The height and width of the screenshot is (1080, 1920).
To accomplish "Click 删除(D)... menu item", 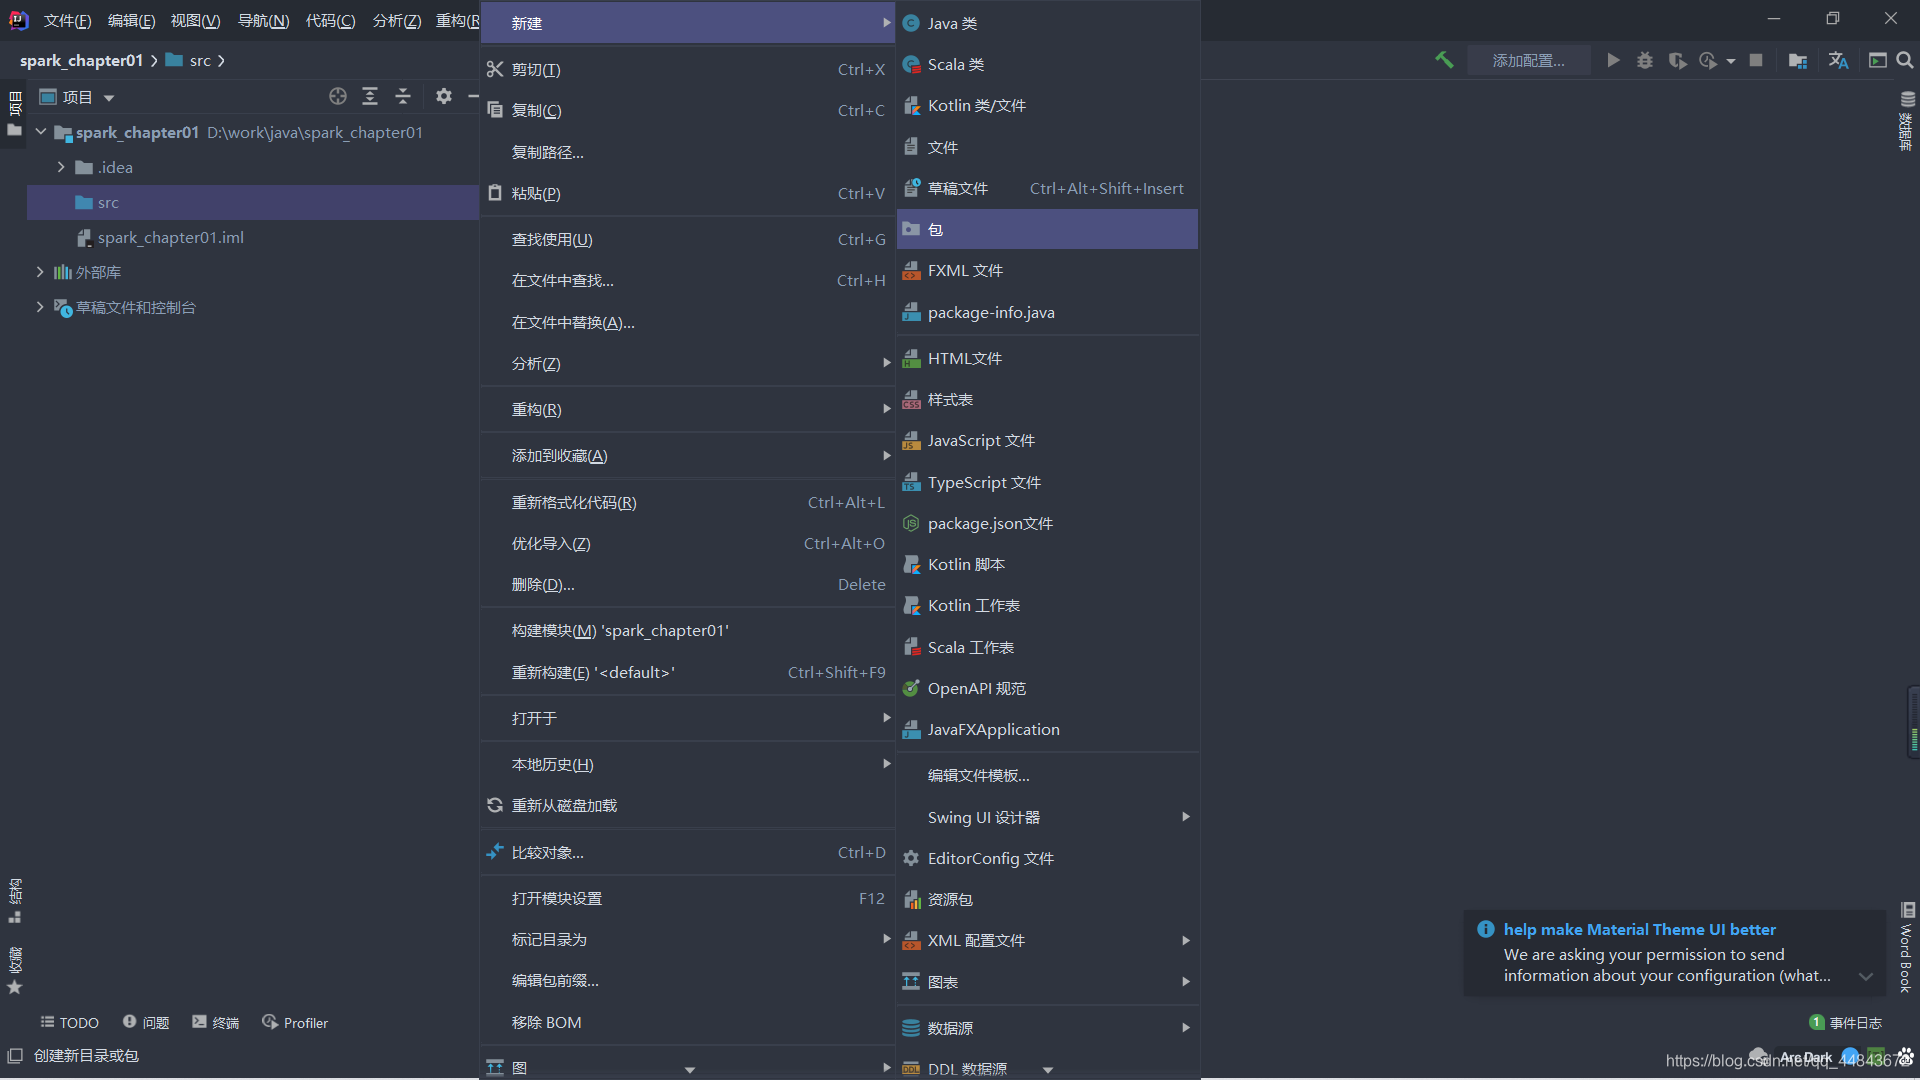I will point(687,584).
